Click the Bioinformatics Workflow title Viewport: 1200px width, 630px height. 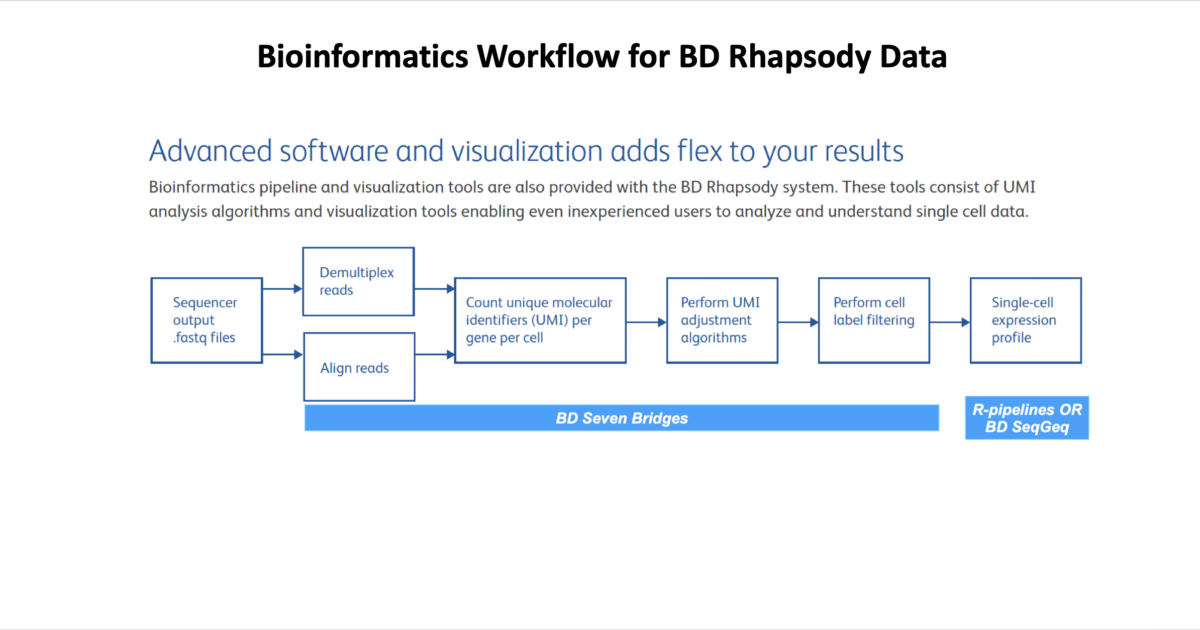(601, 57)
